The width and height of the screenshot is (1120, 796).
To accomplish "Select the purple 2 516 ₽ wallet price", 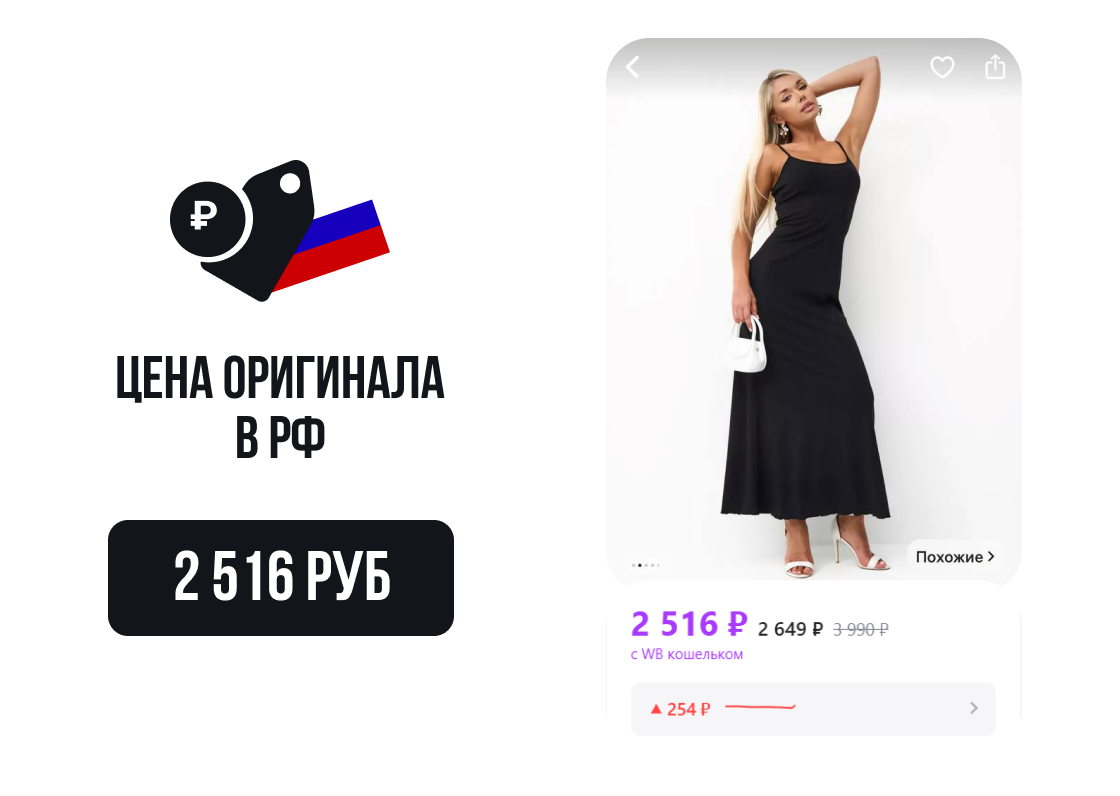I will coord(689,624).
